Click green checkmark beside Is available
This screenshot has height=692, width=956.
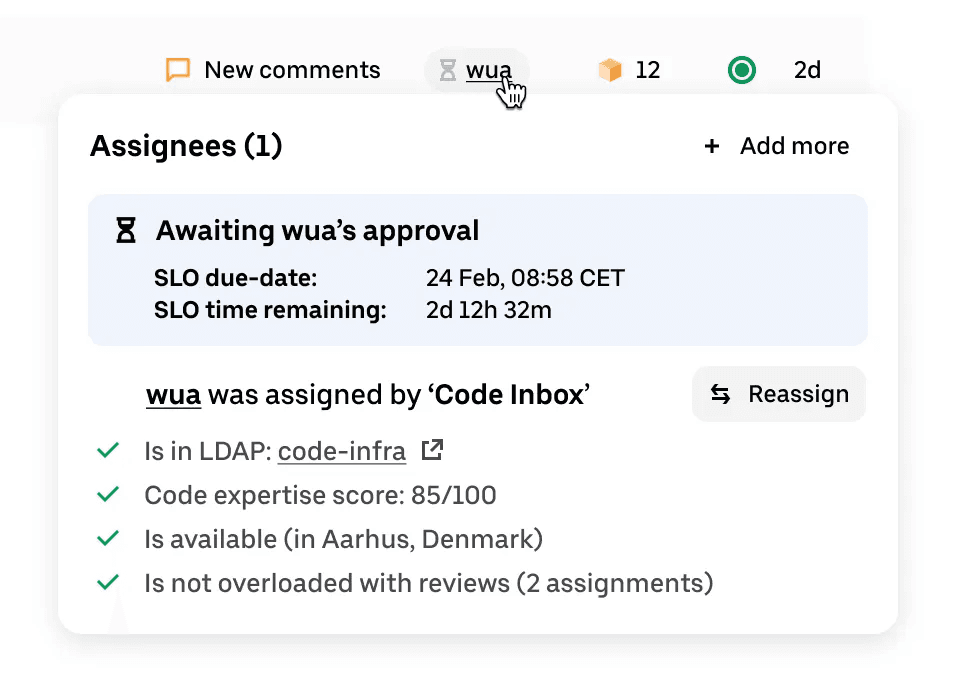108,538
